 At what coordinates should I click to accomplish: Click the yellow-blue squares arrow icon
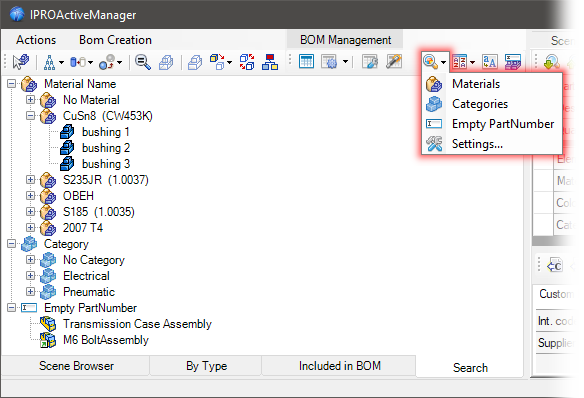pos(218,62)
